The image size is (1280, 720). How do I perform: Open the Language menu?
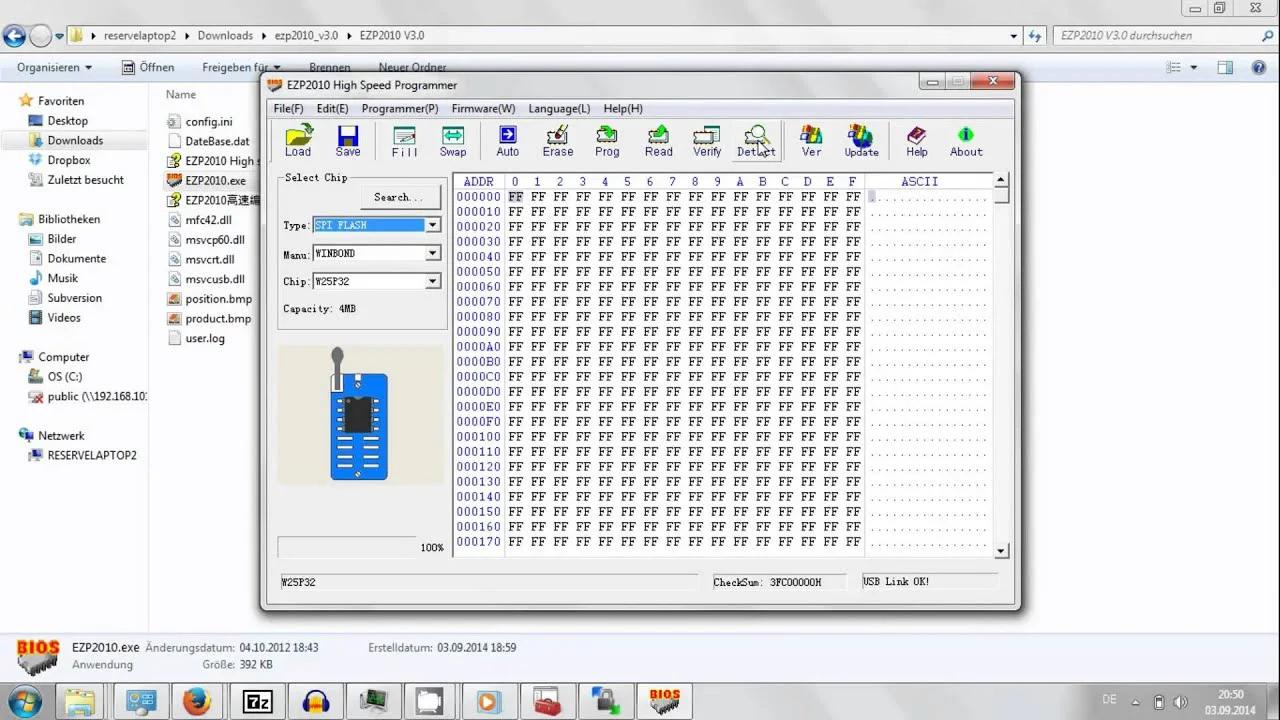tap(558, 108)
